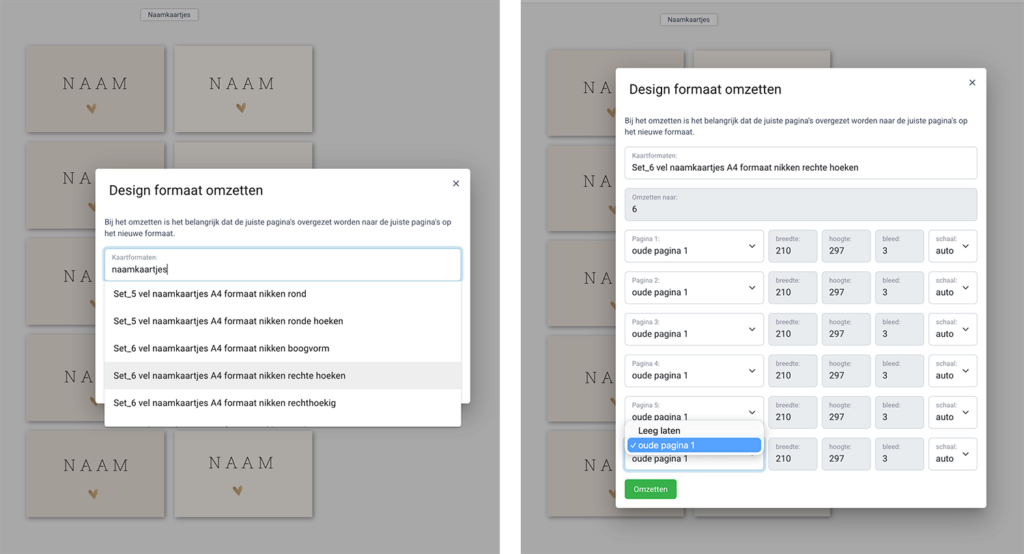Screen dimensions: 1024x554
Task: Select bottom-left NAAM card in left window
Action: coord(95,474)
